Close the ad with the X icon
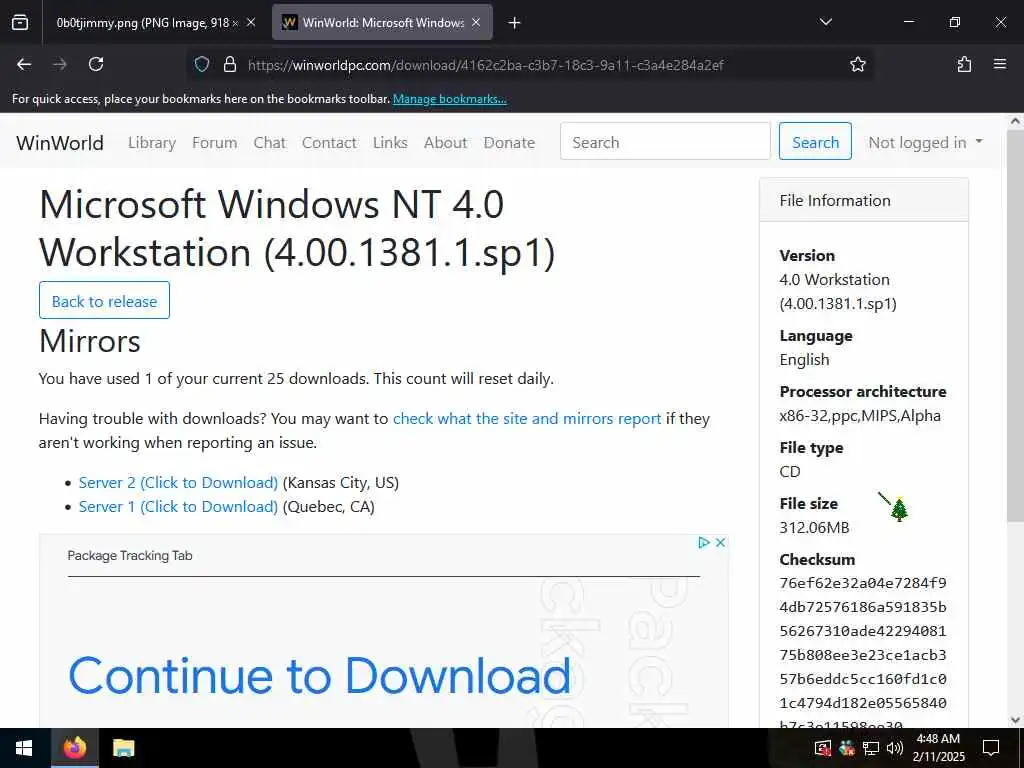 [720, 543]
